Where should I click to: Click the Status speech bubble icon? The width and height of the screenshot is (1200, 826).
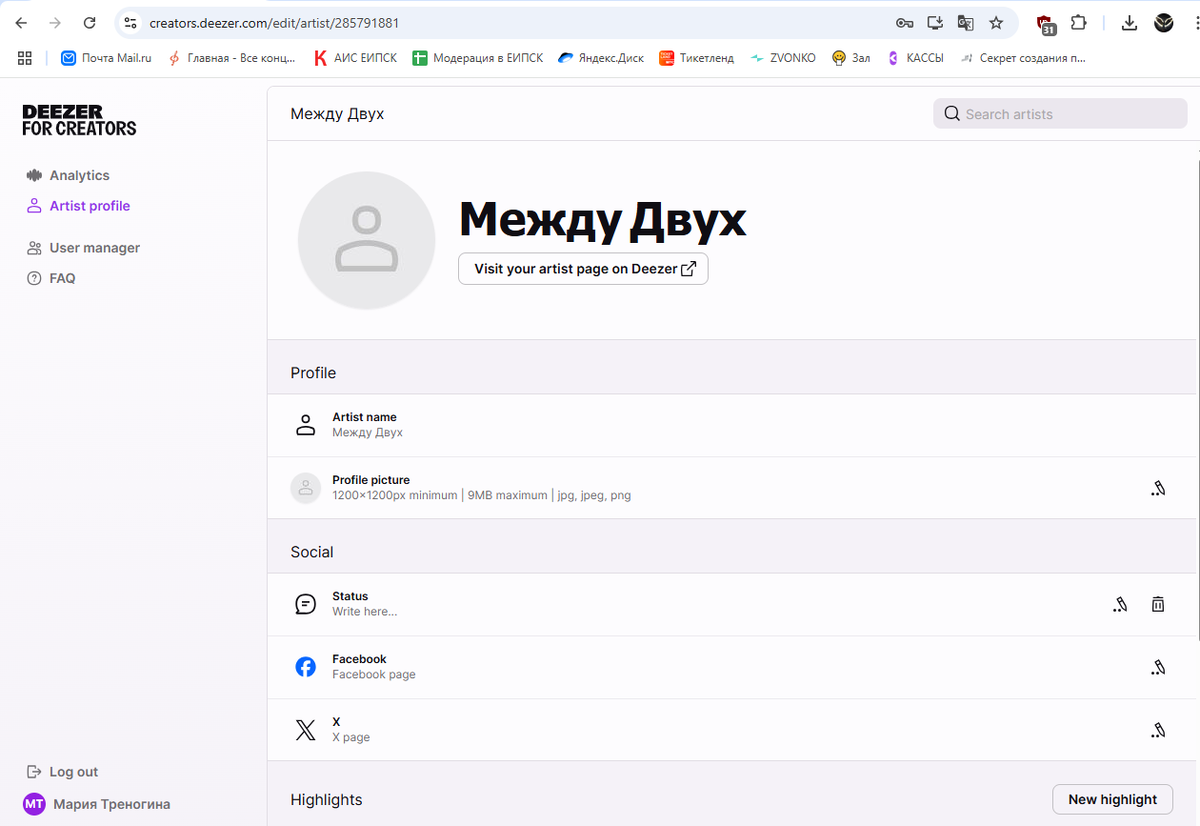[x=306, y=604]
